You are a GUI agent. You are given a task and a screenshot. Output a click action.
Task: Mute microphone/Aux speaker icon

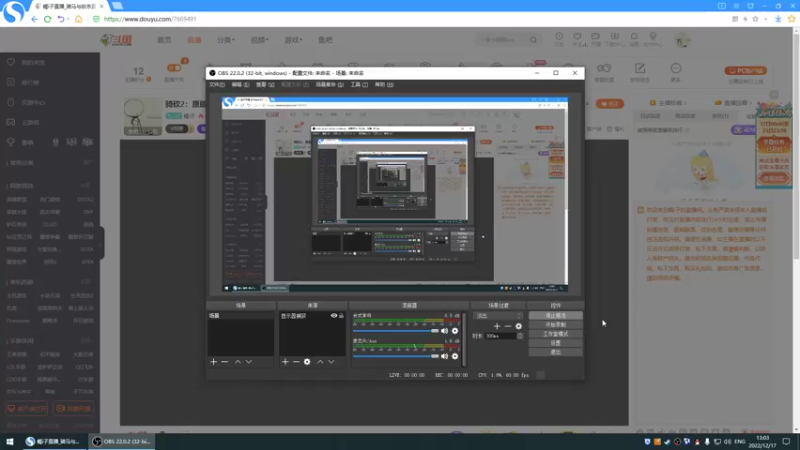click(444, 356)
